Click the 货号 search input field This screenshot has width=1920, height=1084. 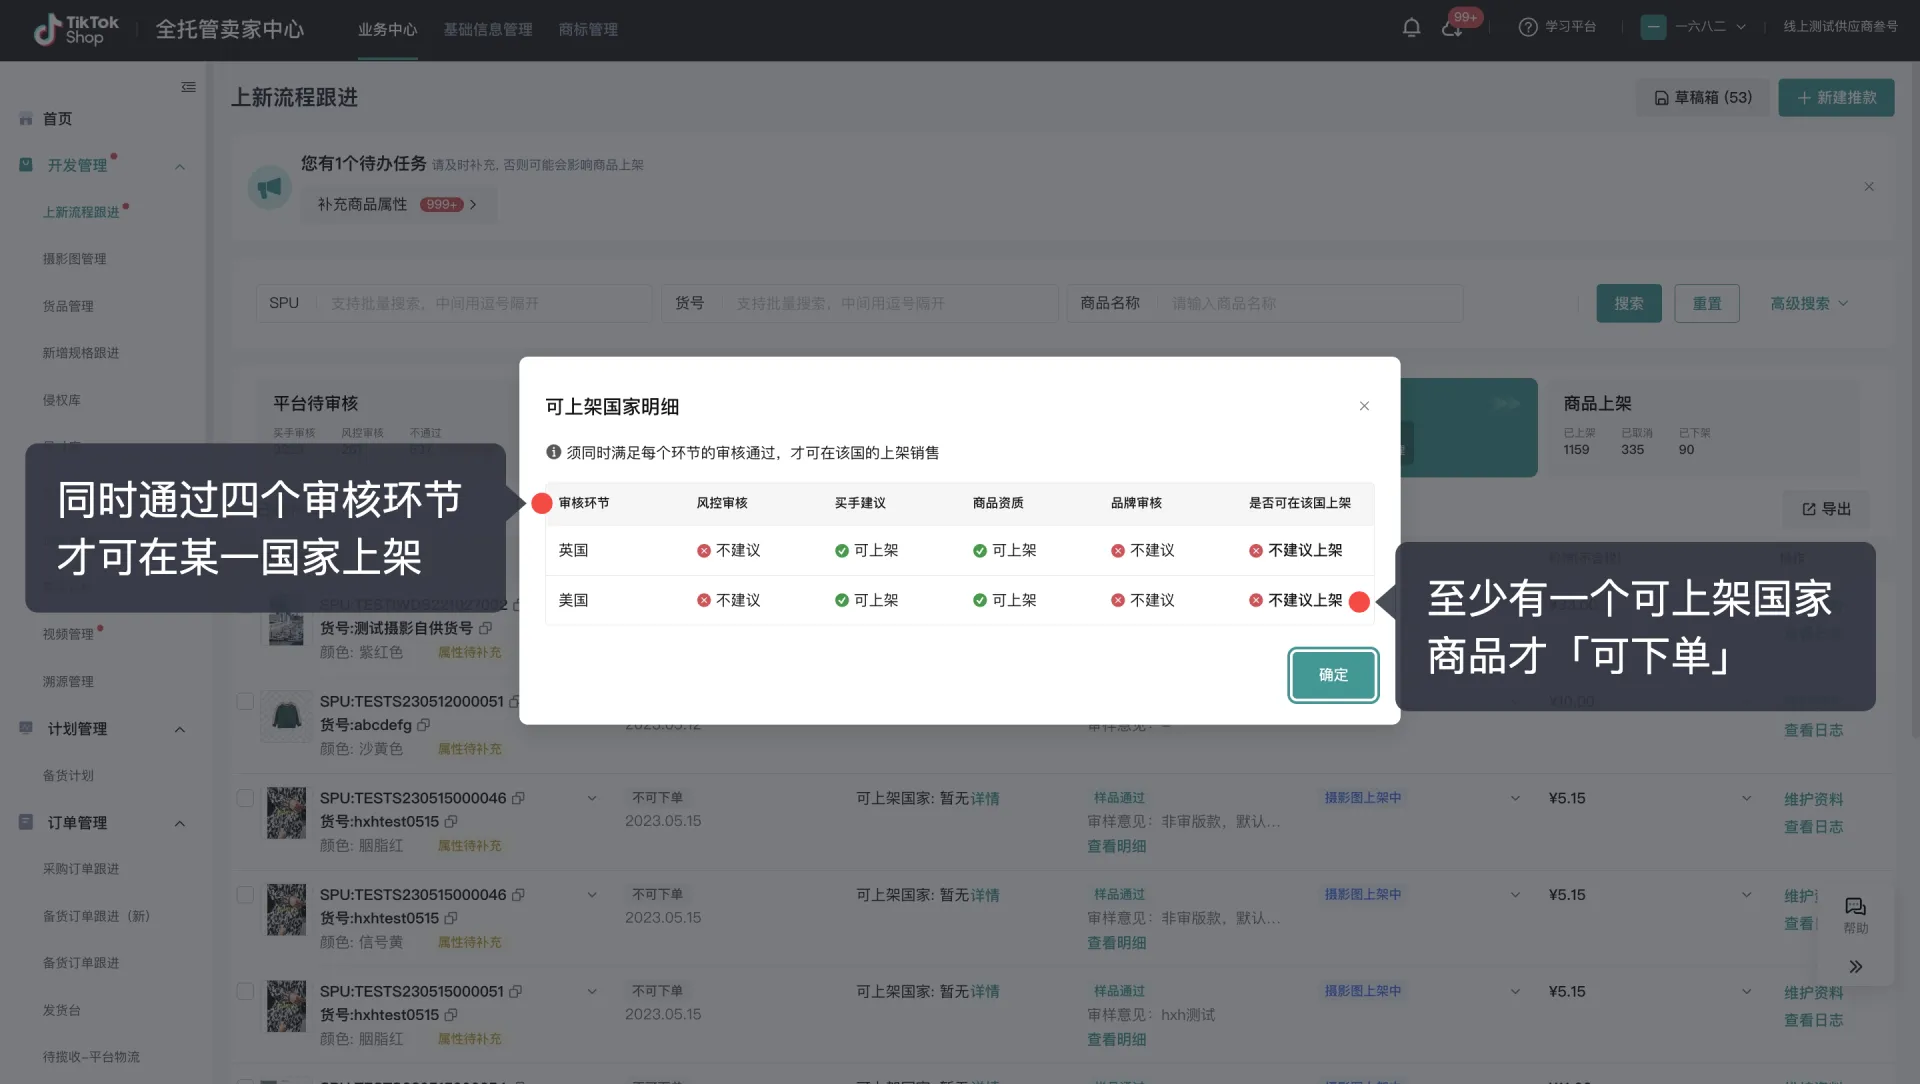coord(860,303)
